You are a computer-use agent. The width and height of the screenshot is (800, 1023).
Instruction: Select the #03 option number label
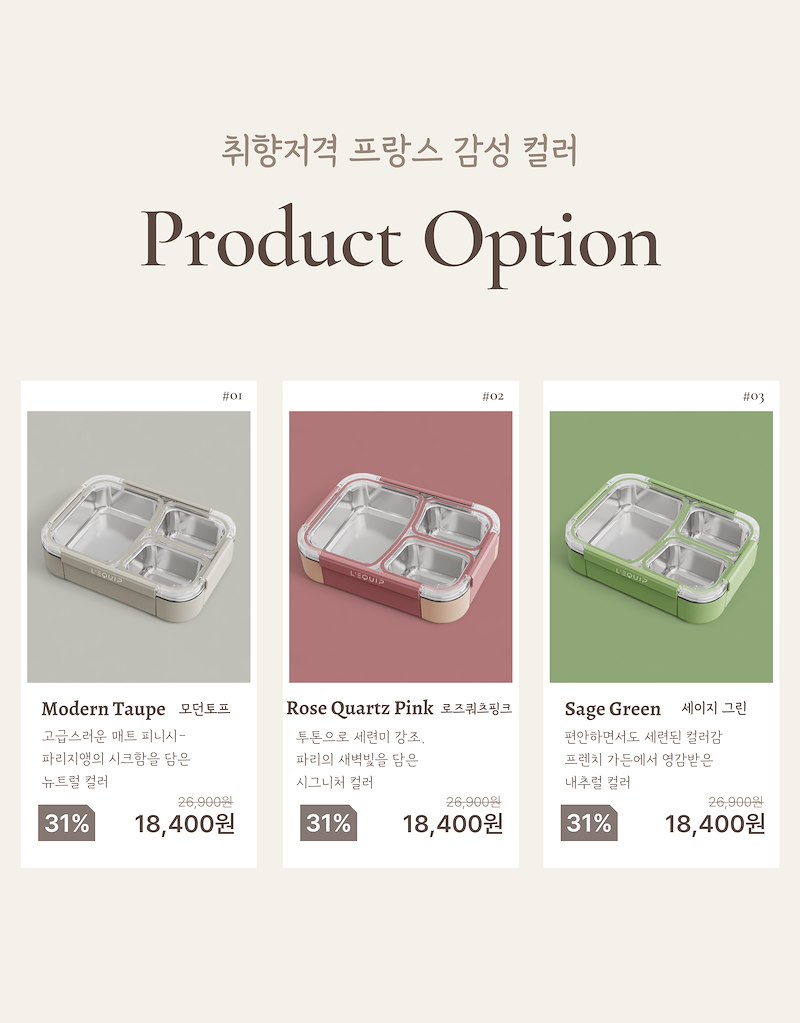754,397
